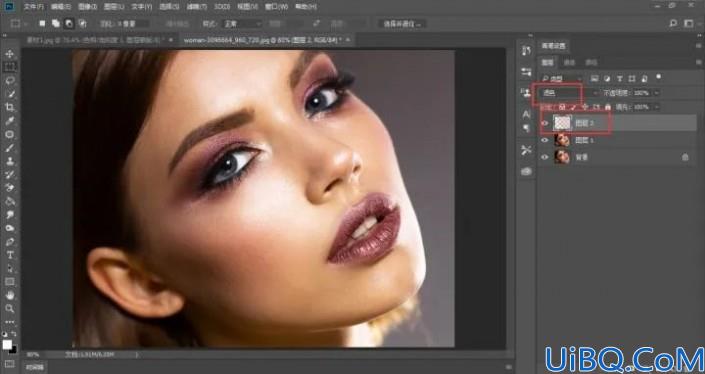Viewport: 705px width, 374px height.
Task: Open the layer blend mode dropdown
Action: click(569, 93)
